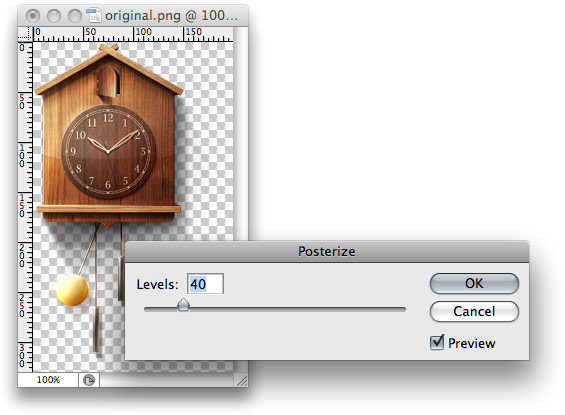Click the clock face on the canvas
The height and width of the screenshot is (415, 565).
pyautogui.click(x=108, y=152)
